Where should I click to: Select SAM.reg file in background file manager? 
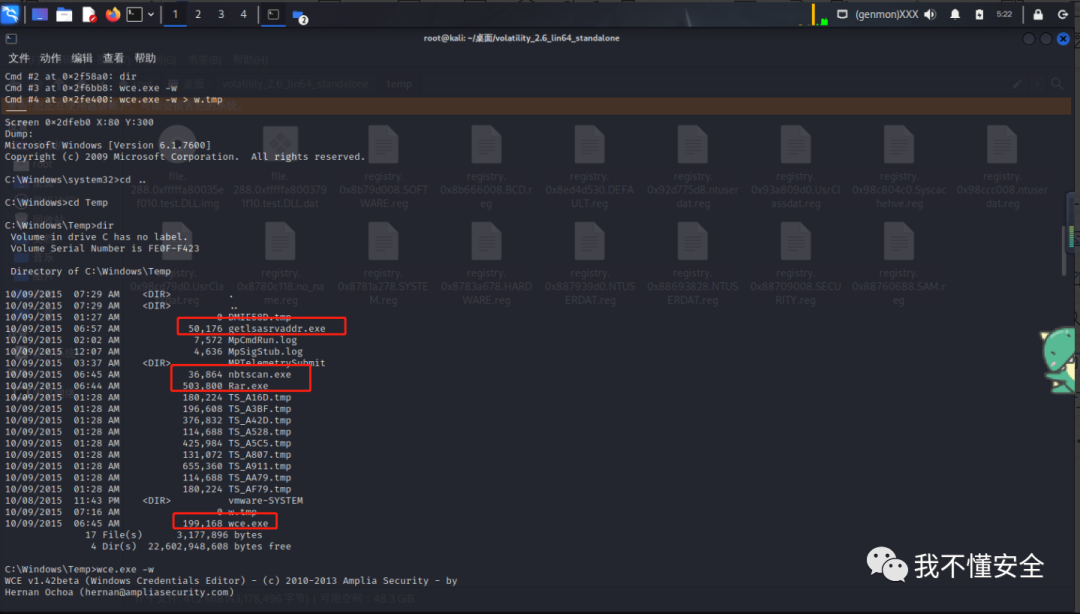[899, 265]
